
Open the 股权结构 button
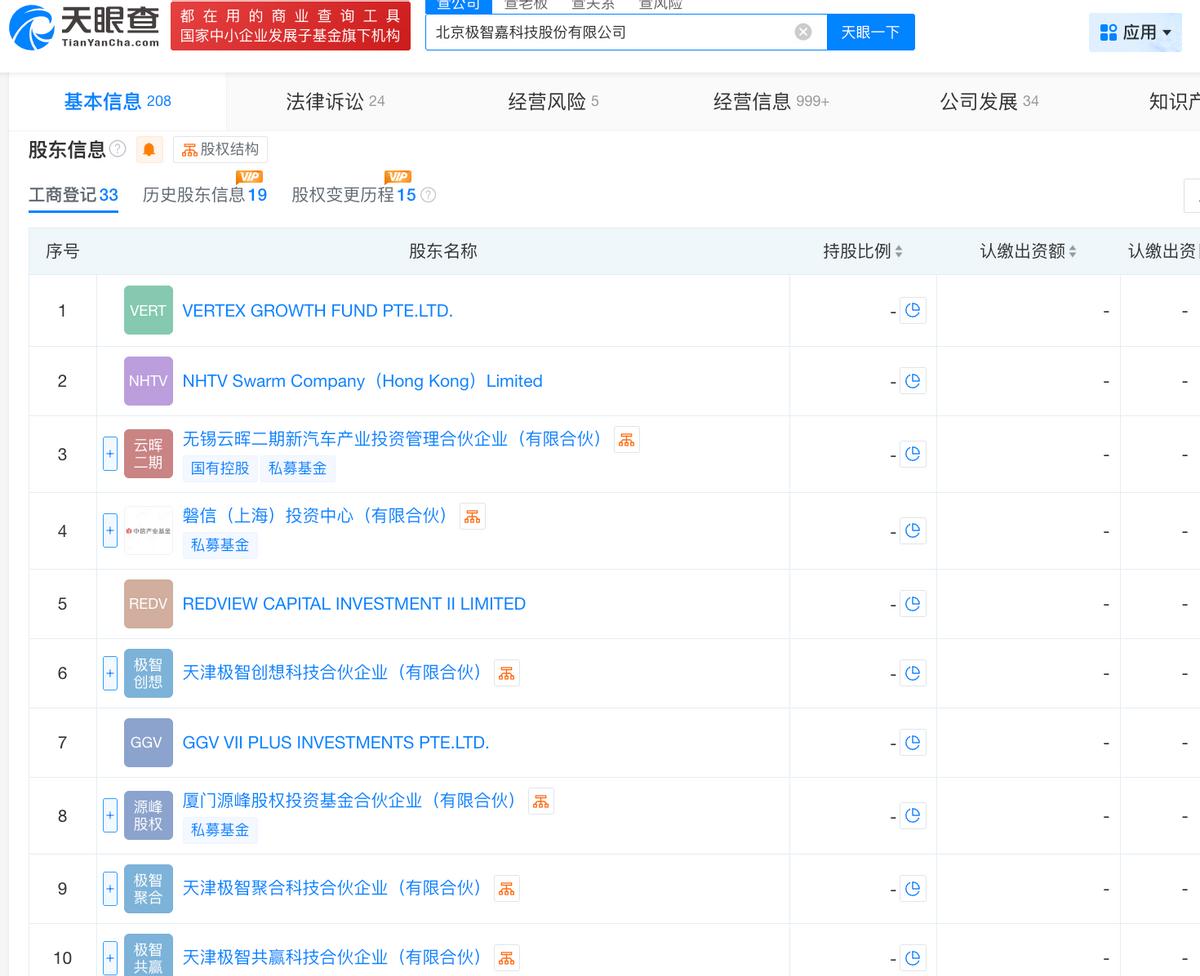pyautogui.click(x=220, y=150)
